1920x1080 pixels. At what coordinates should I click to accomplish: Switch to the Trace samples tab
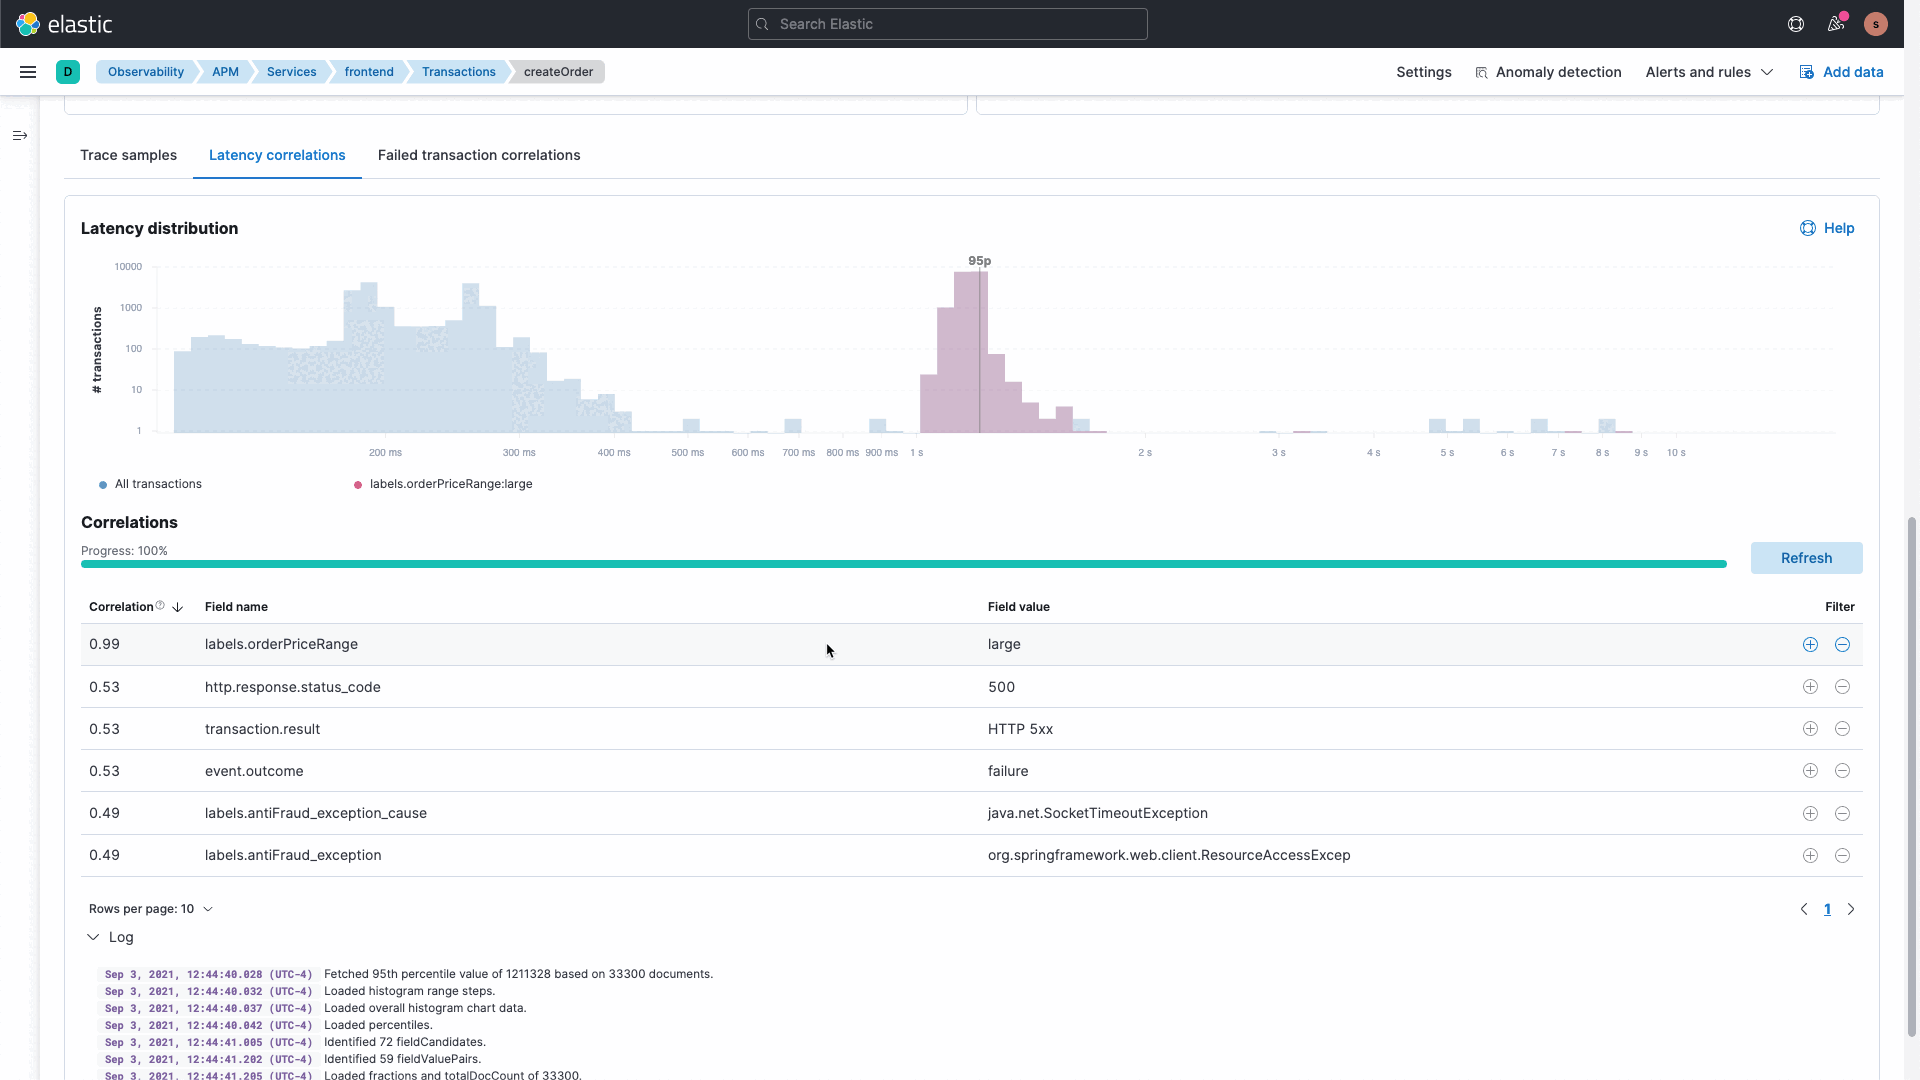coord(128,154)
